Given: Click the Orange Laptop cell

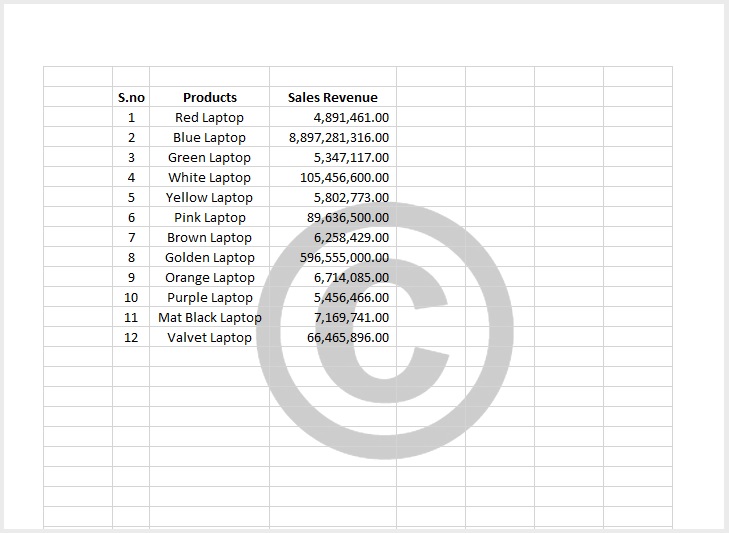Looking at the screenshot, I should (x=210, y=277).
